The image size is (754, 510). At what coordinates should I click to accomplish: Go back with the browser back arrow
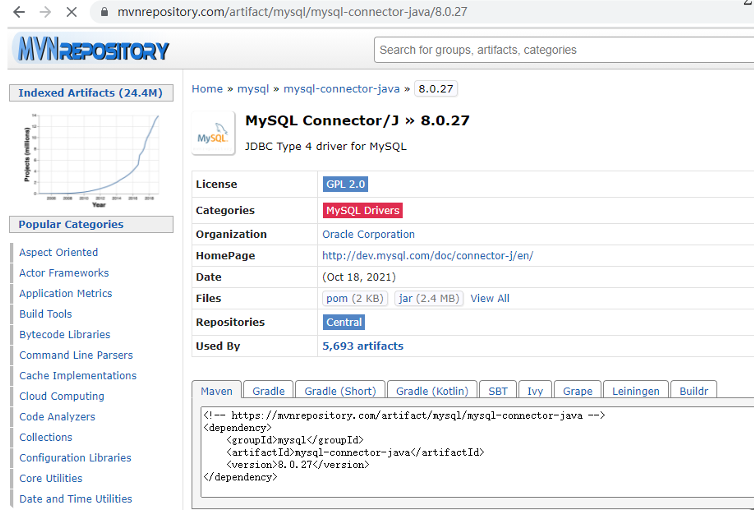[19, 12]
